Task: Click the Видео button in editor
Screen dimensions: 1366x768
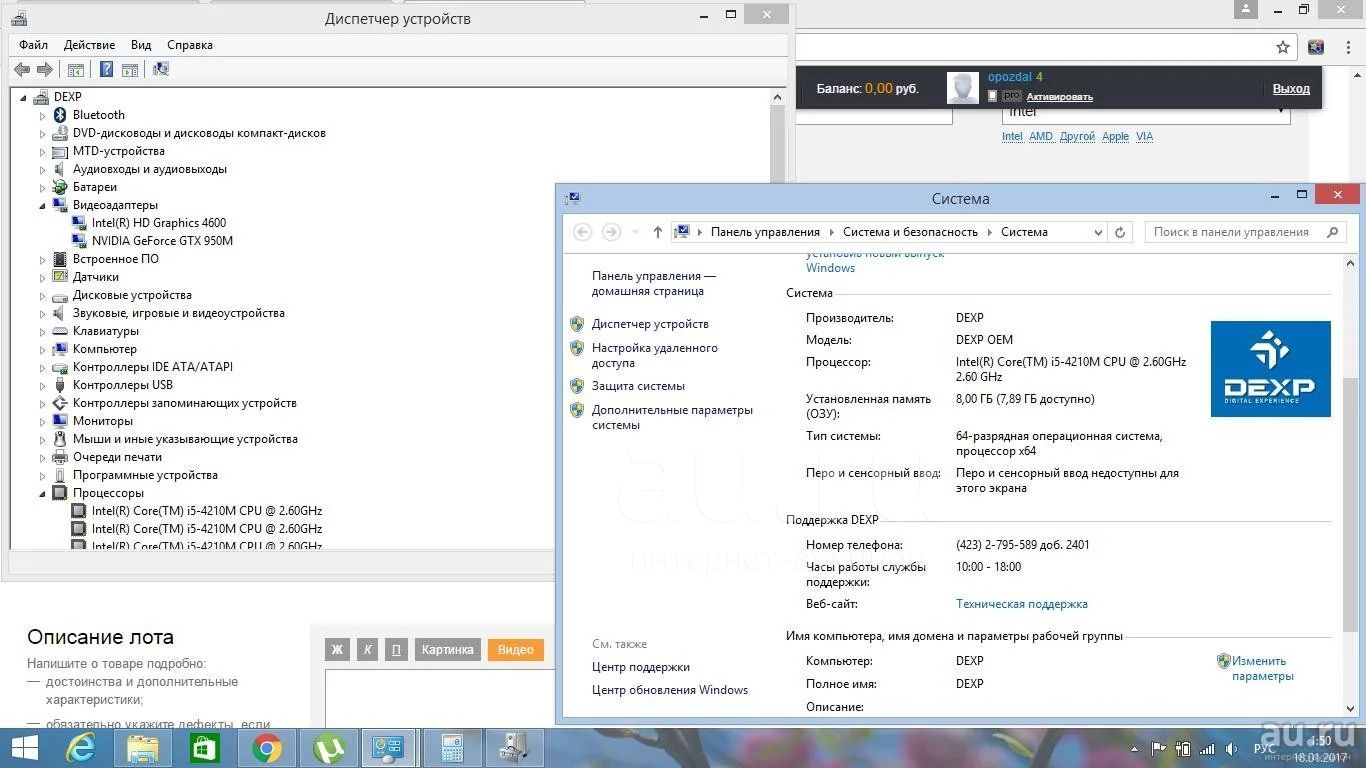Action: pos(516,650)
